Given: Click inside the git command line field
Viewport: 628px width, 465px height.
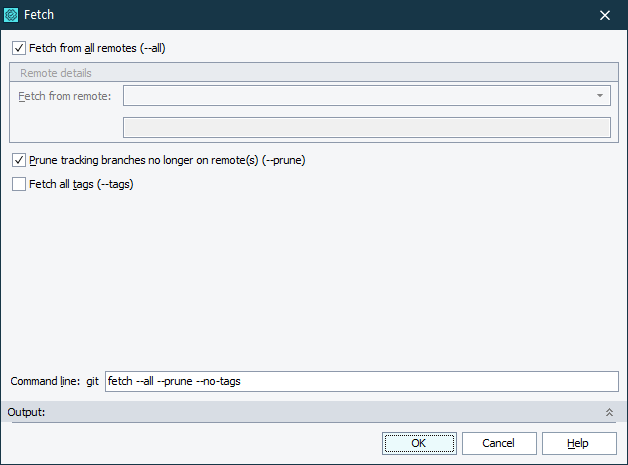Looking at the screenshot, I should click(362, 382).
